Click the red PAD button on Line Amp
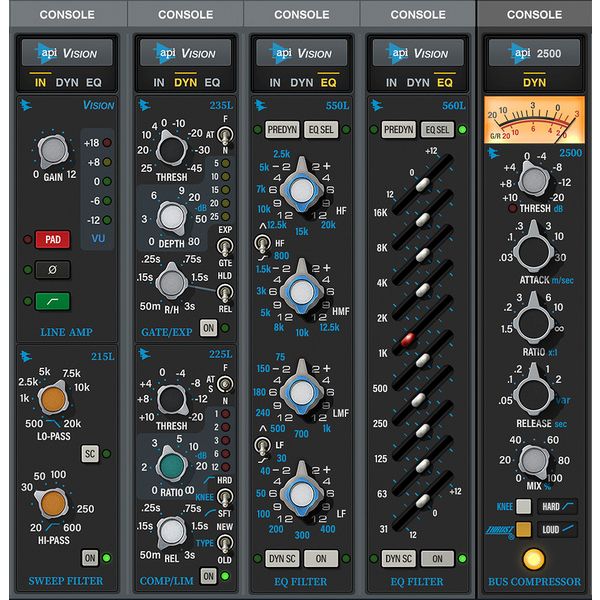Image resolution: width=600 pixels, height=600 pixels. point(53,240)
